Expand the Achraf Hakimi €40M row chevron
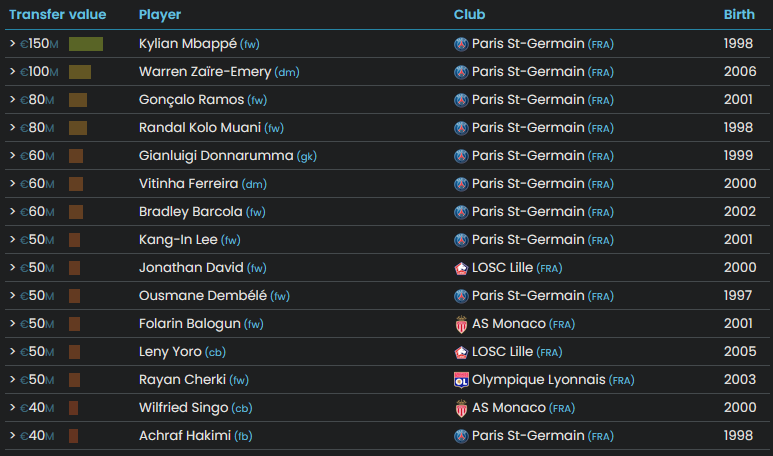 [13, 435]
